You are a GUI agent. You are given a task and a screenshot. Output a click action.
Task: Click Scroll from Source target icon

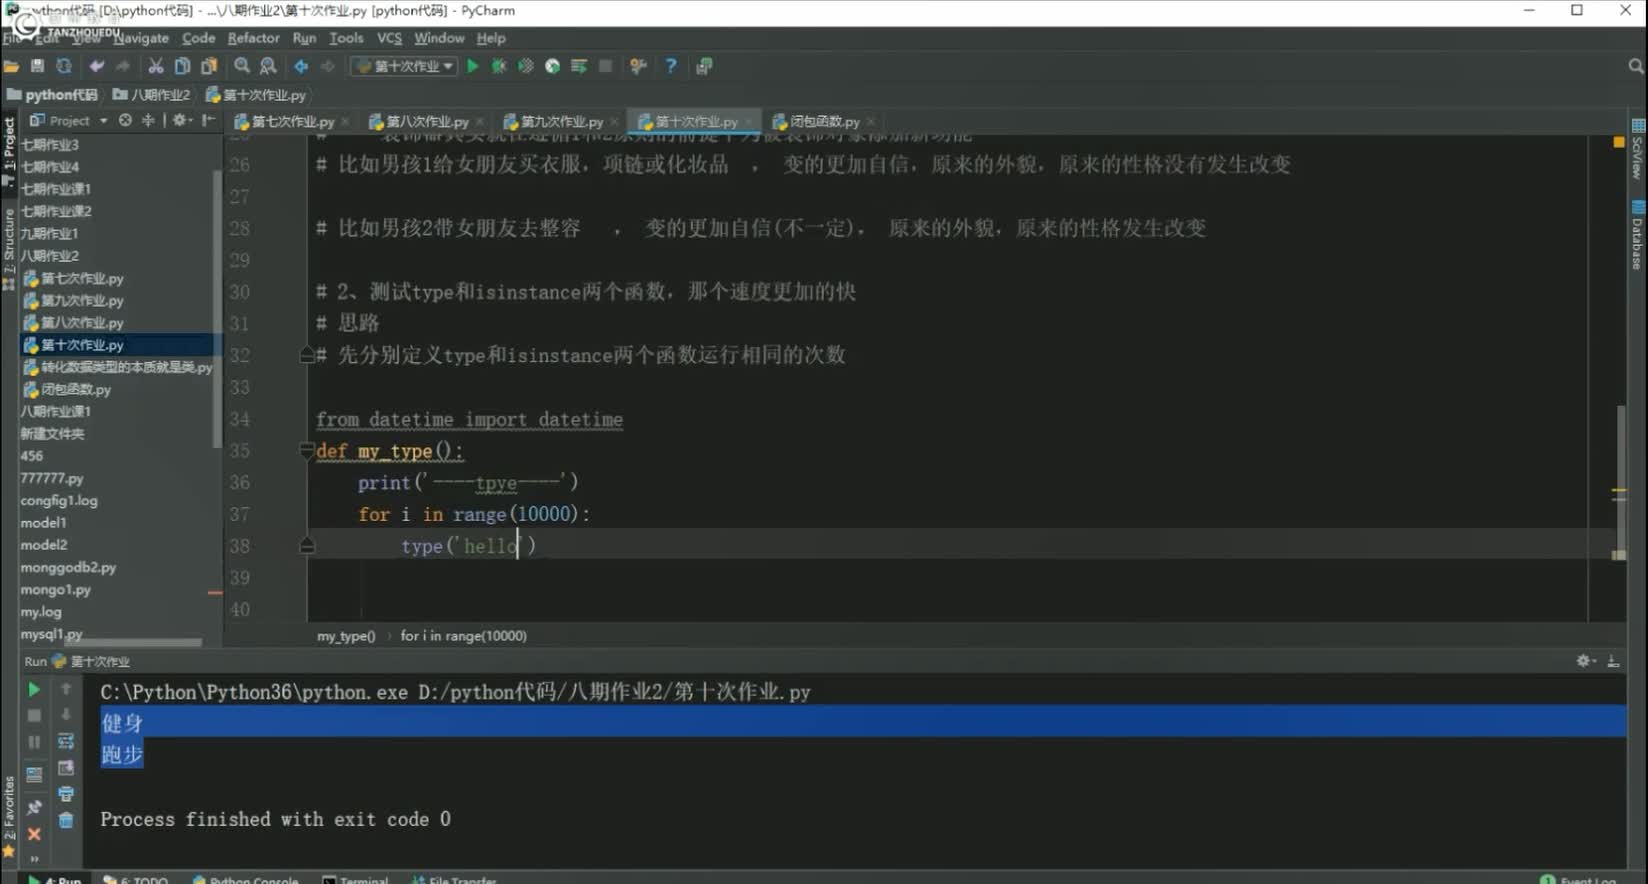tap(125, 120)
